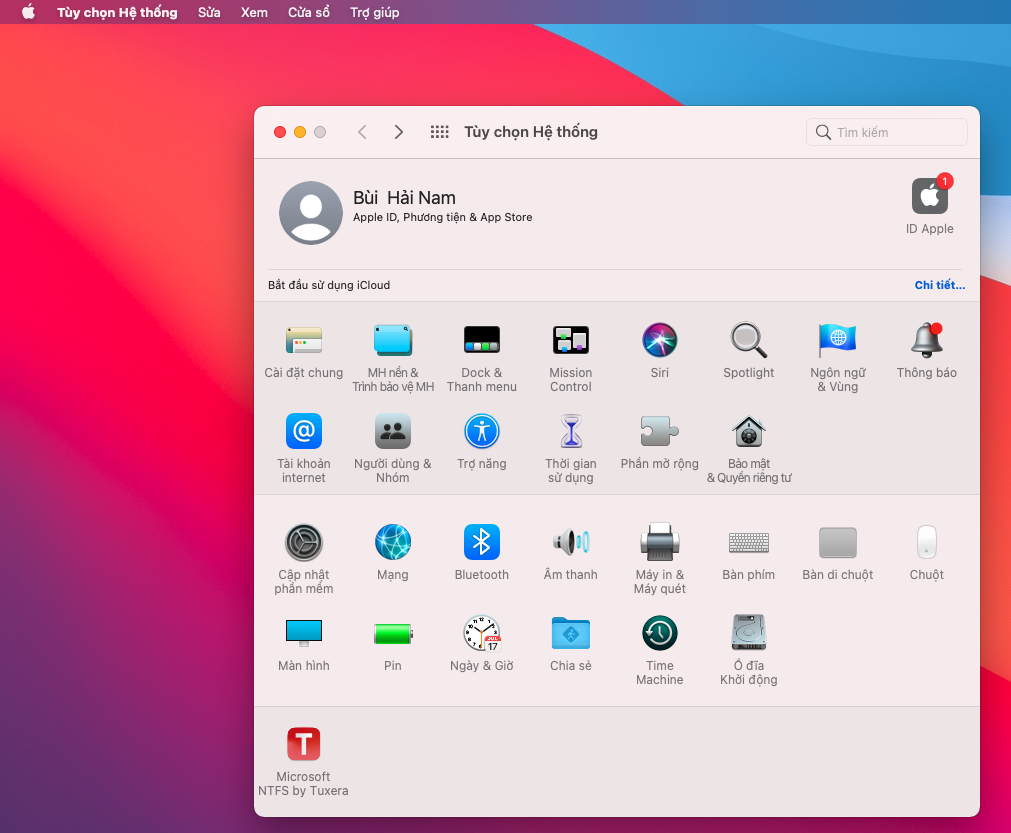
Task: Open Ngôn ngữ & Vùng settings
Action: point(838,340)
